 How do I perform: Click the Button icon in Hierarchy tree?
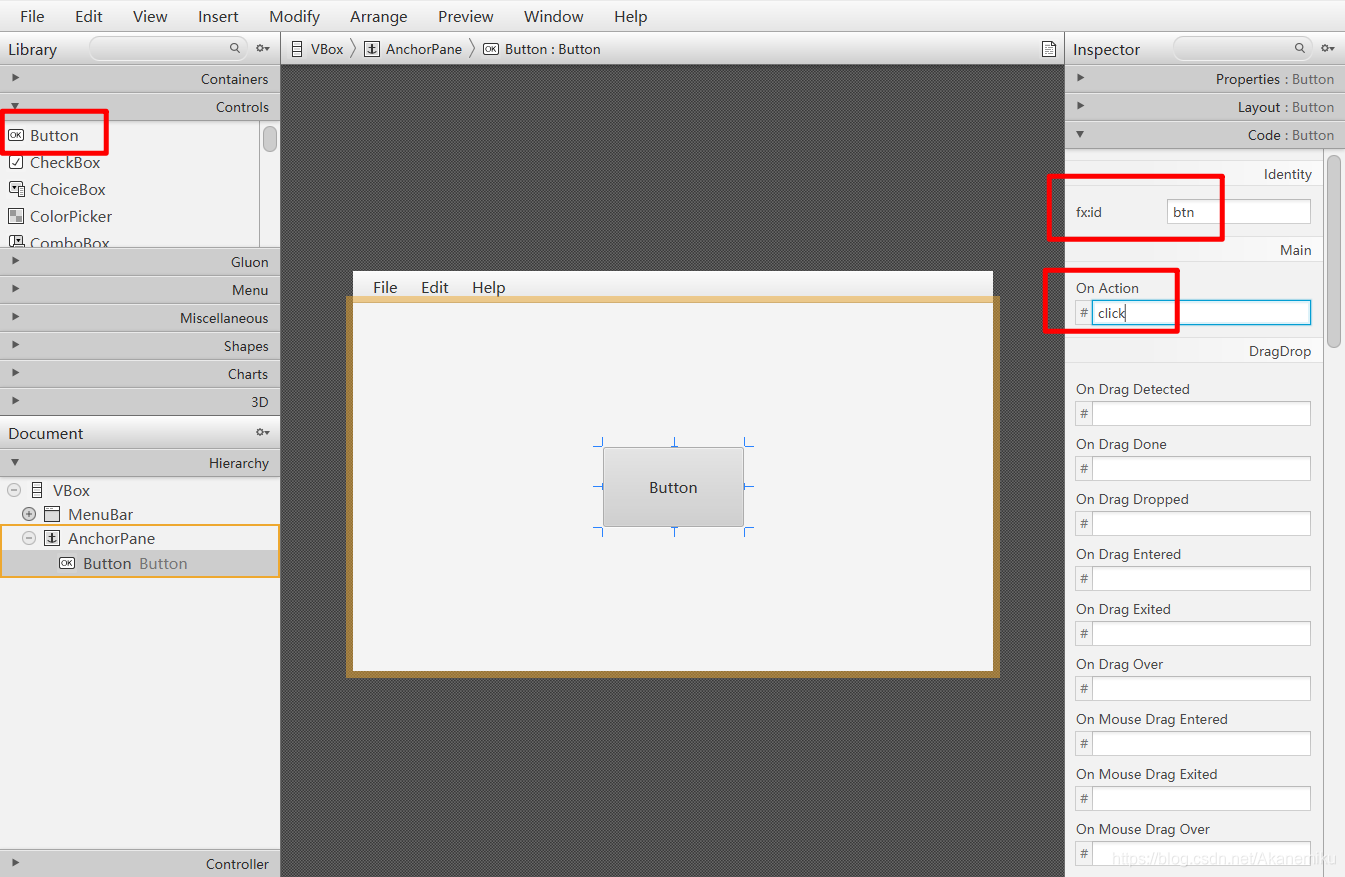[x=67, y=563]
